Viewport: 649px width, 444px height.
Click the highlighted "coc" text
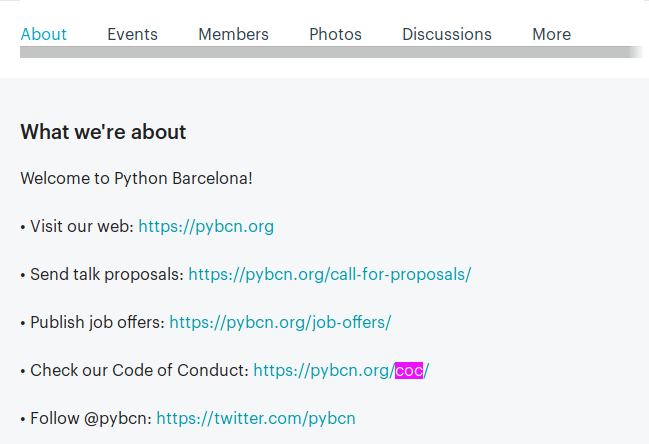[409, 370]
